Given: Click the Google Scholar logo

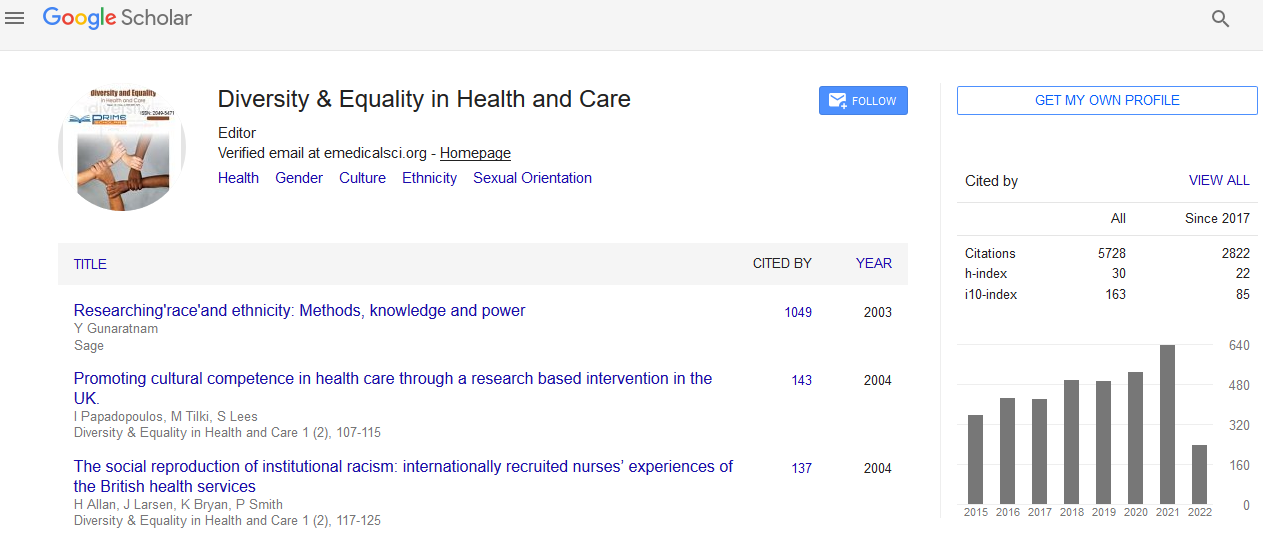Looking at the screenshot, I should click(x=117, y=18).
